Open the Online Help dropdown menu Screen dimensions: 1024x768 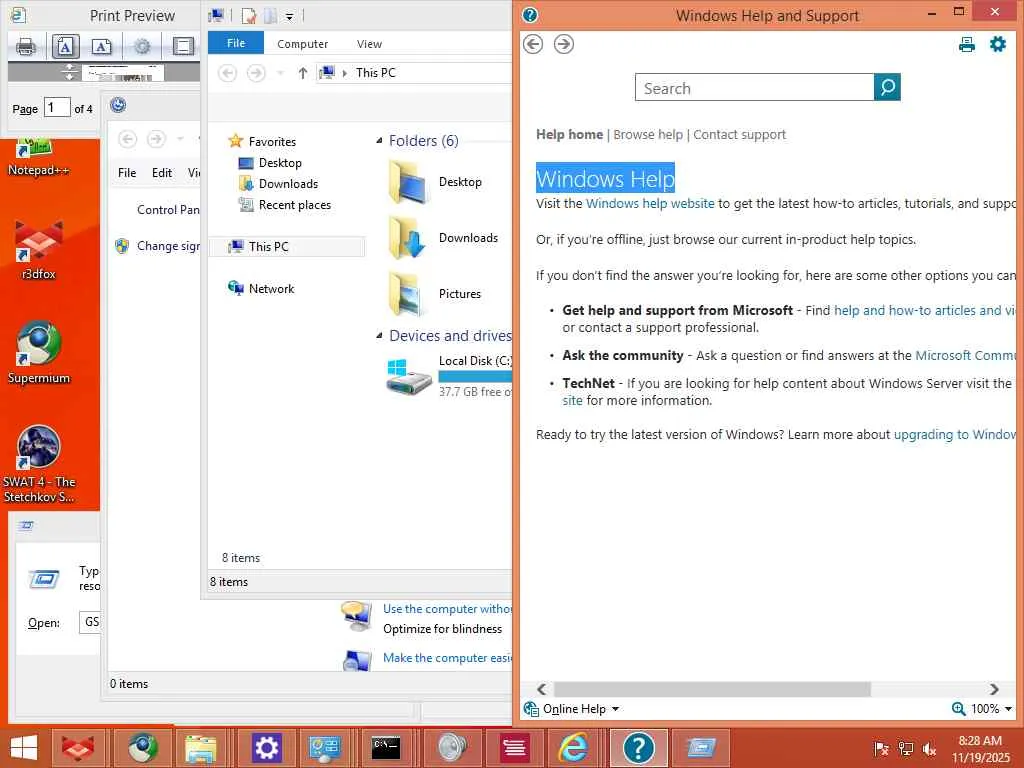point(572,709)
